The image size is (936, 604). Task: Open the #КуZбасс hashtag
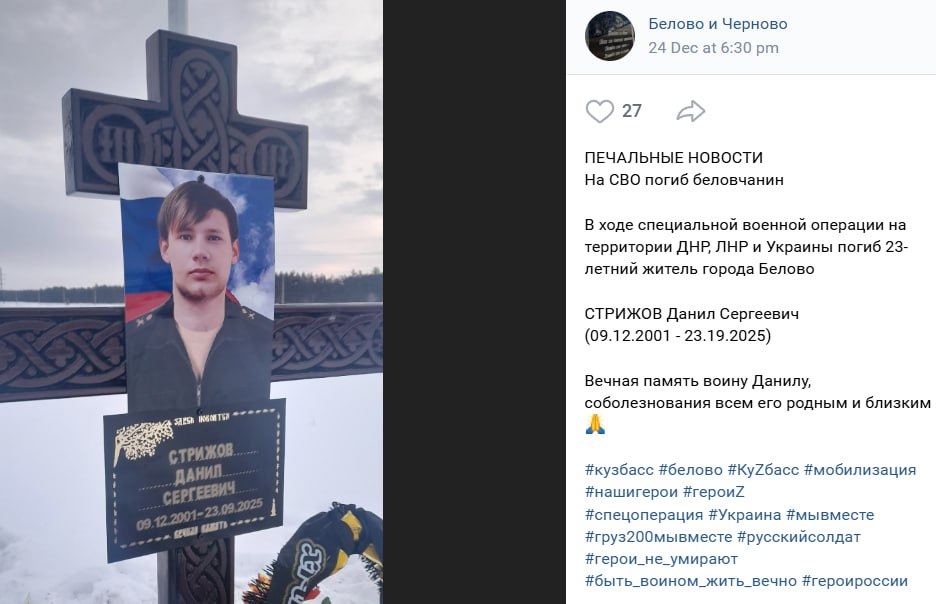(x=763, y=470)
